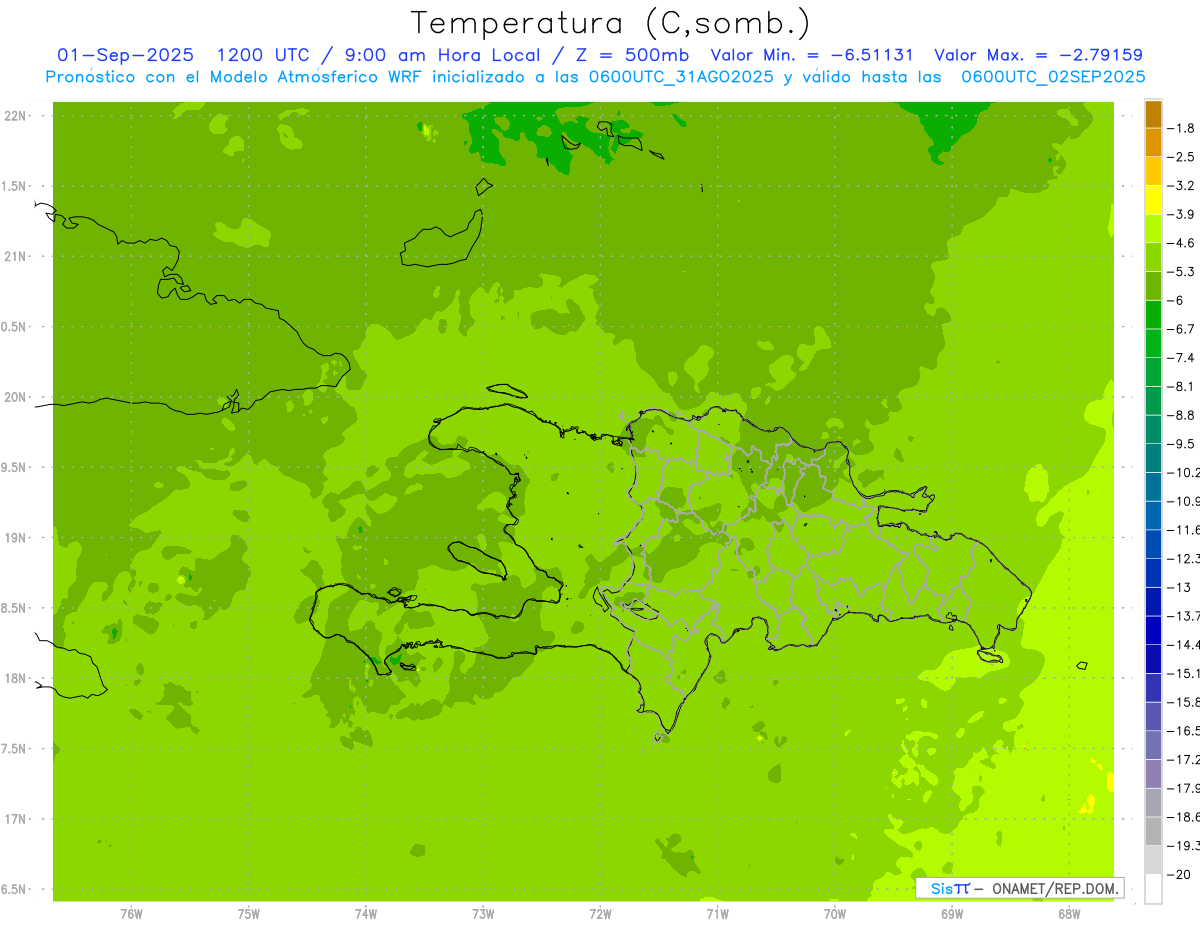Click the 'Valor Max. = -2.79159' value
This screenshot has height=927, width=1200.
[x=1038, y=55]
